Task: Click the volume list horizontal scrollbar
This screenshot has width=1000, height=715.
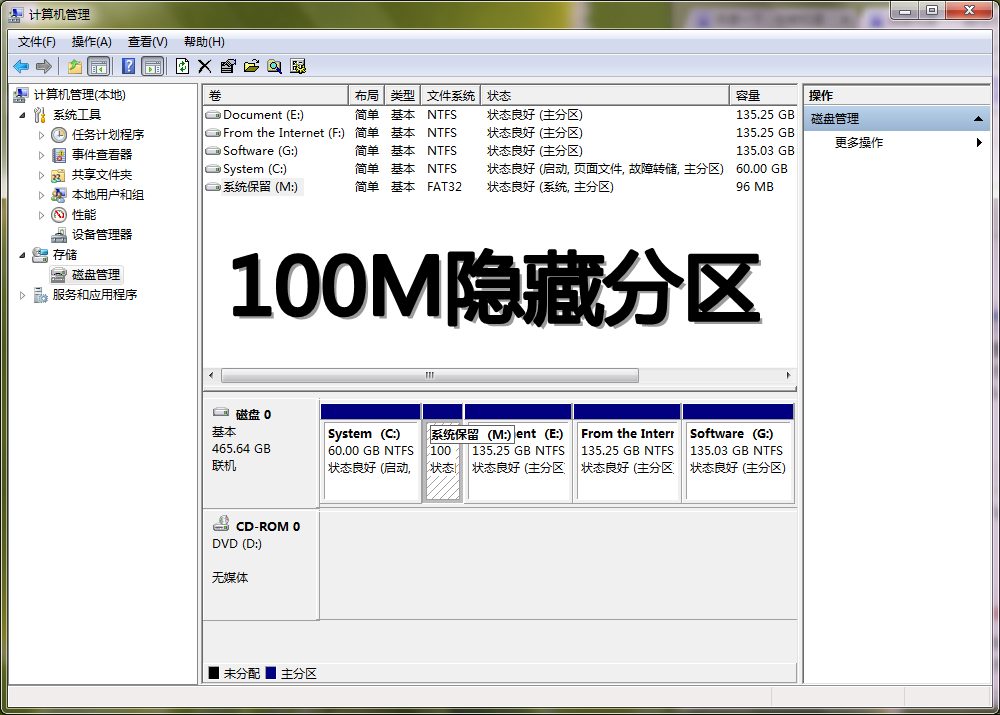Action: [x=429, y=376]
